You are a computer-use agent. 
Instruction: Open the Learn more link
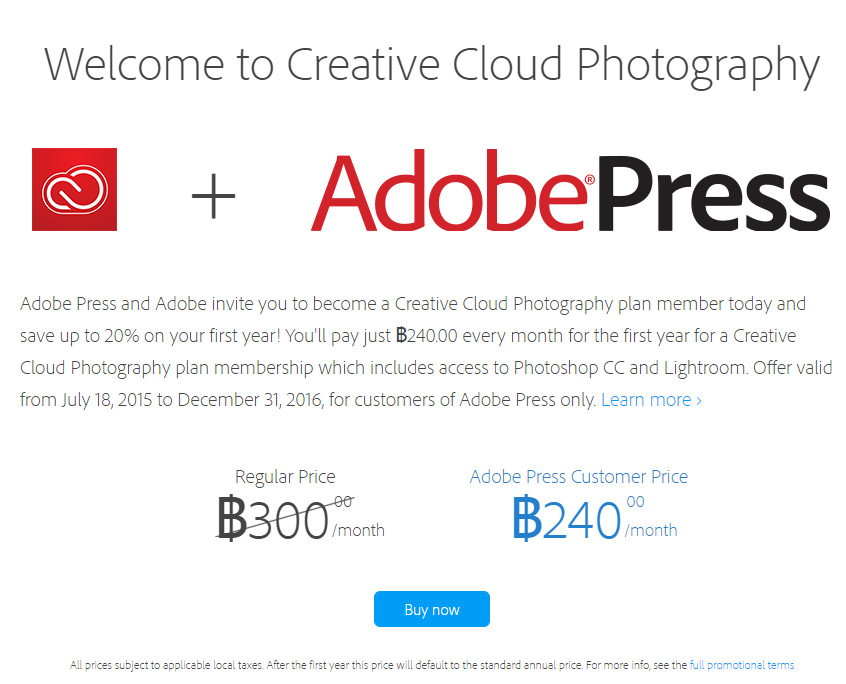[645, 400]
